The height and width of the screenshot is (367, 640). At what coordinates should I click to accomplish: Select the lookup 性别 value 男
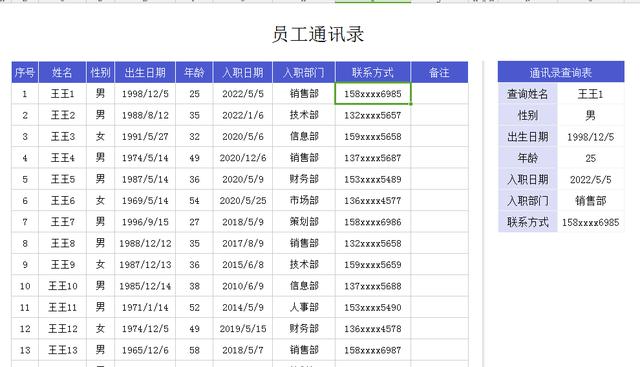[591, 116]
